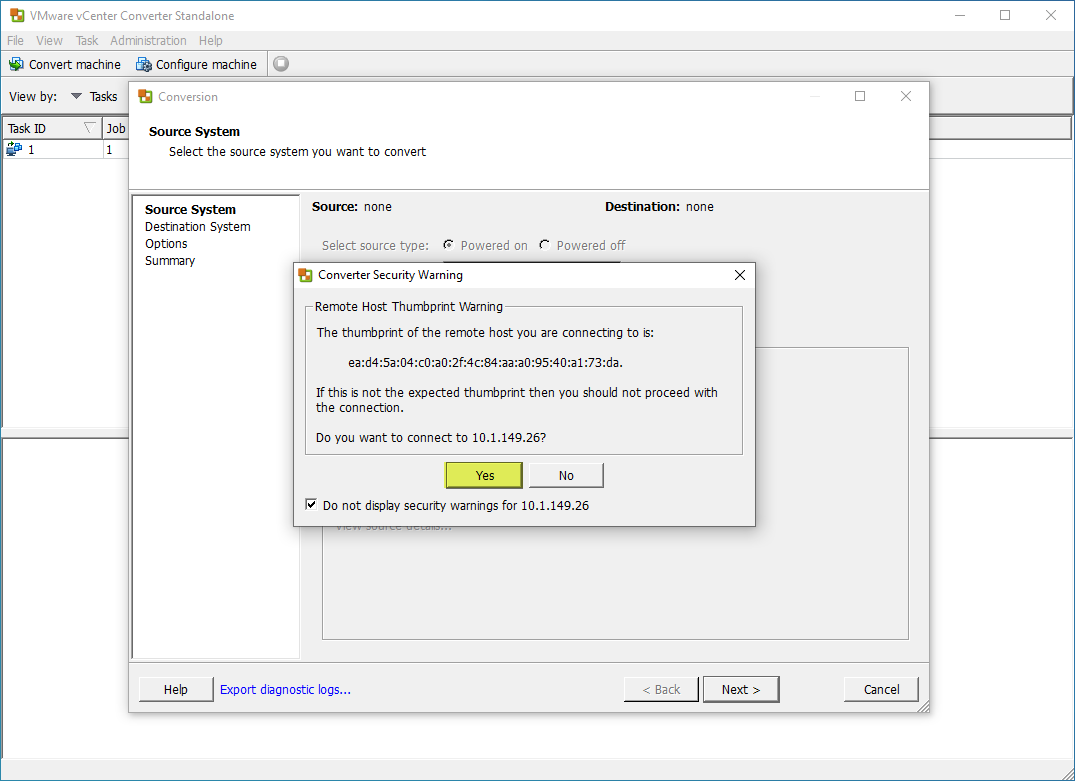Open the Administration menu

(x=148, y=41)
